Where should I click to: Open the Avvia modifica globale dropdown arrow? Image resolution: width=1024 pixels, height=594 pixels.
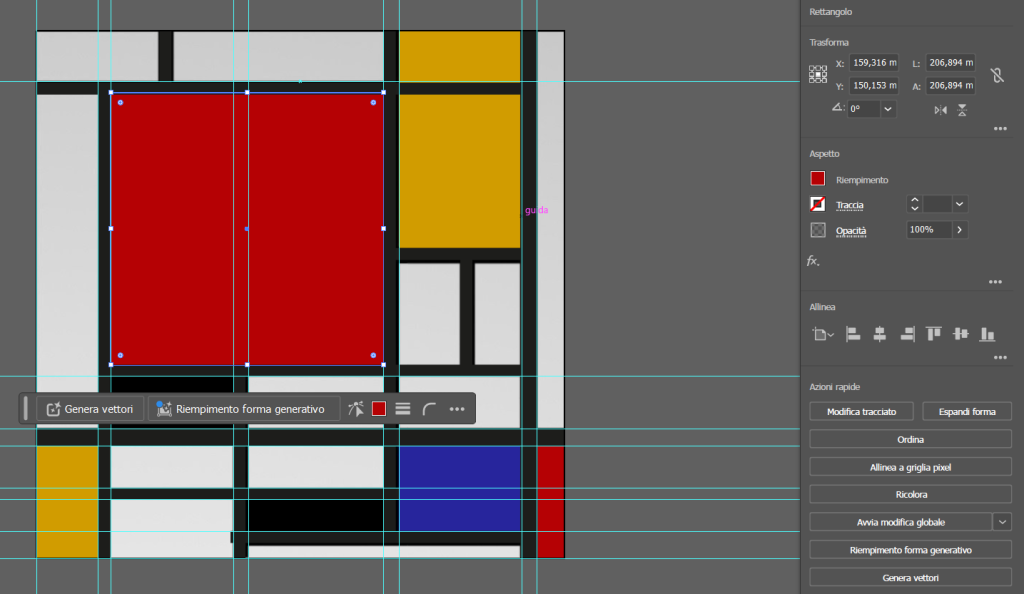coord(1003,522)
